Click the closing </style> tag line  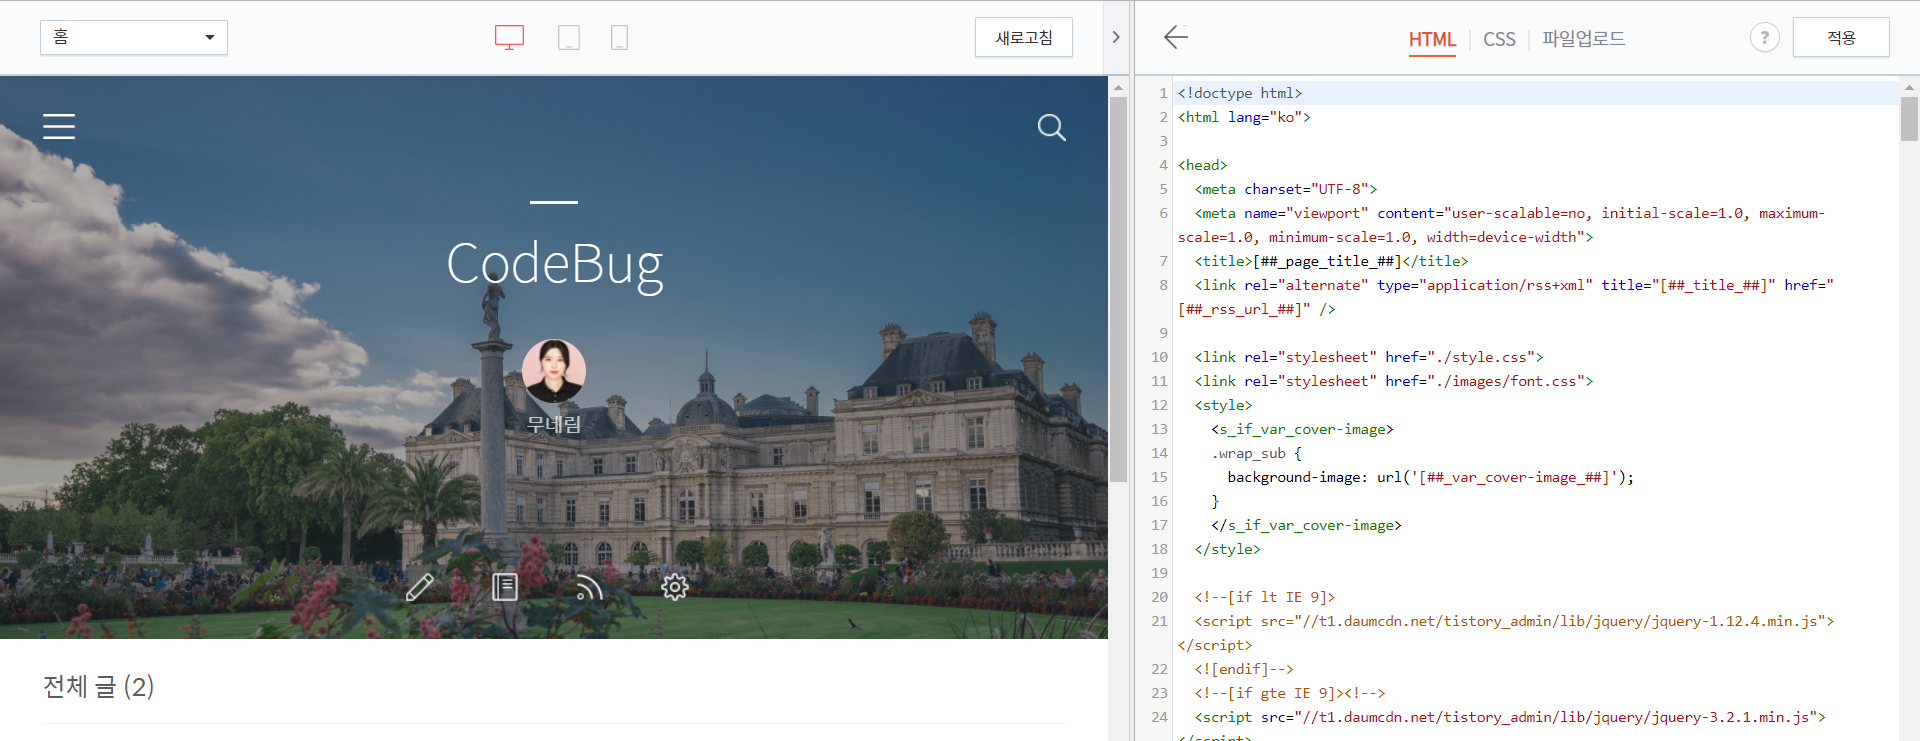(x=1227, y=549)
